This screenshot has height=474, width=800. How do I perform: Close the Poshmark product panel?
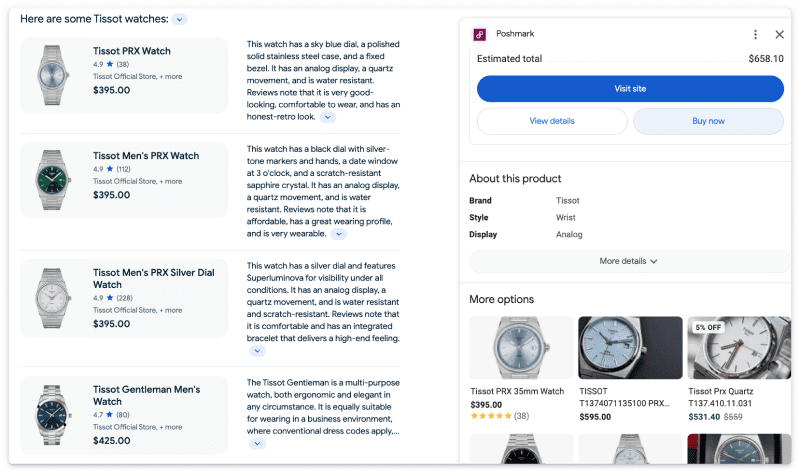780,34
